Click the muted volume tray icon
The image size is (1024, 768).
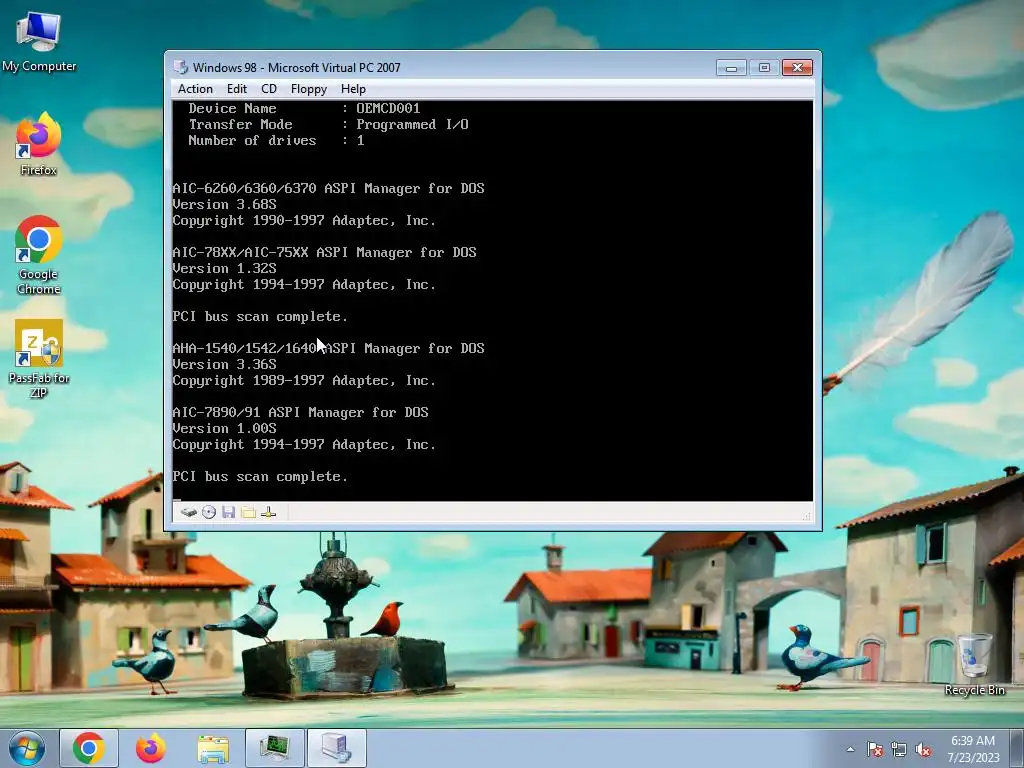click(x=923, y=750)
